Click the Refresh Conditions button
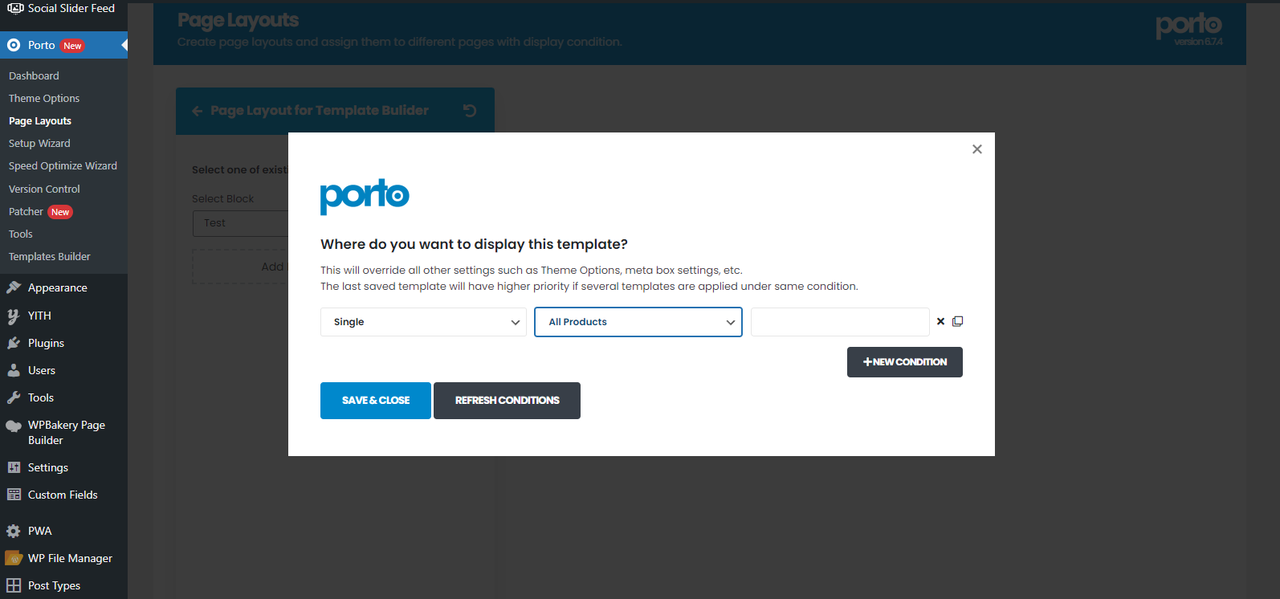The width and height of the screenshot is (1280, 599). pyautogui.click(x=507, y=400)
